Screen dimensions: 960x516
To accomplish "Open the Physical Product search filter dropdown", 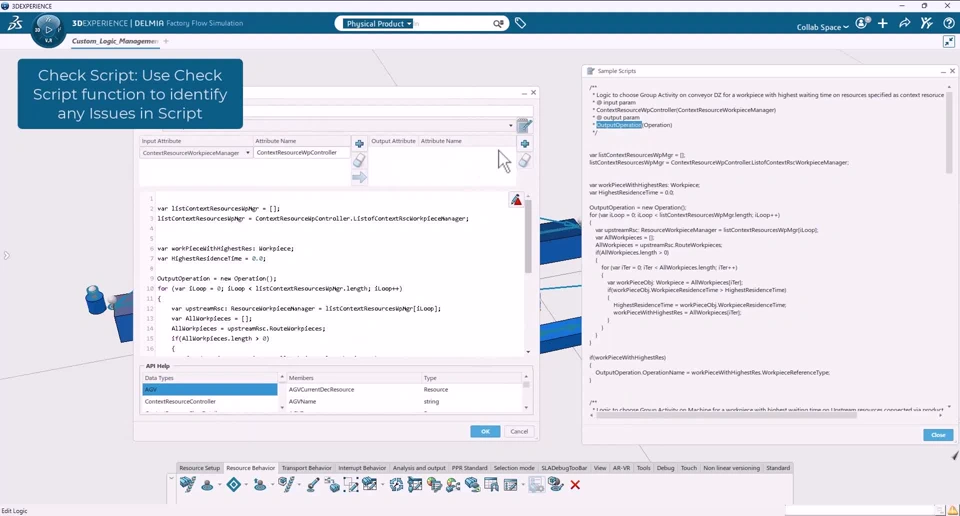I will [x=377, y=23].
